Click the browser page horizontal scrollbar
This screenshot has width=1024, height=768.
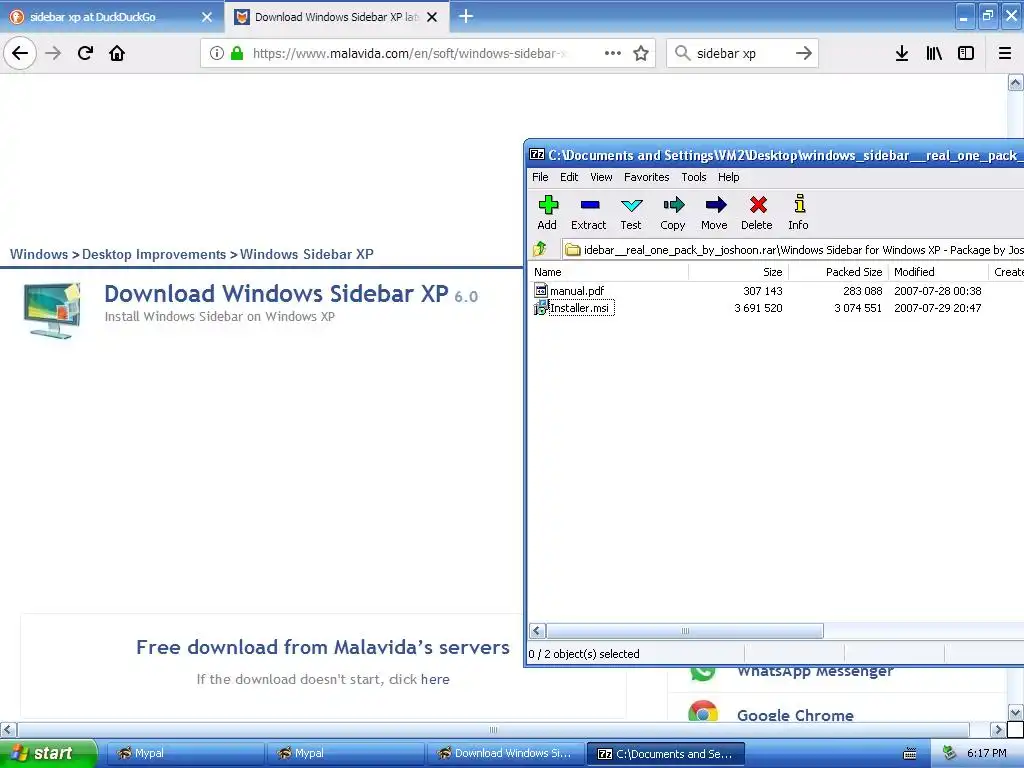tap(493, 729)
